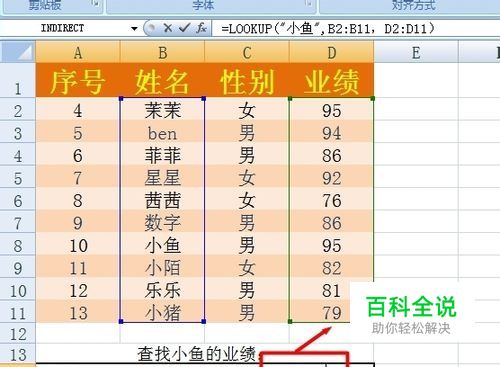Select column D header
Screen dimensions: 500x367
332,52
